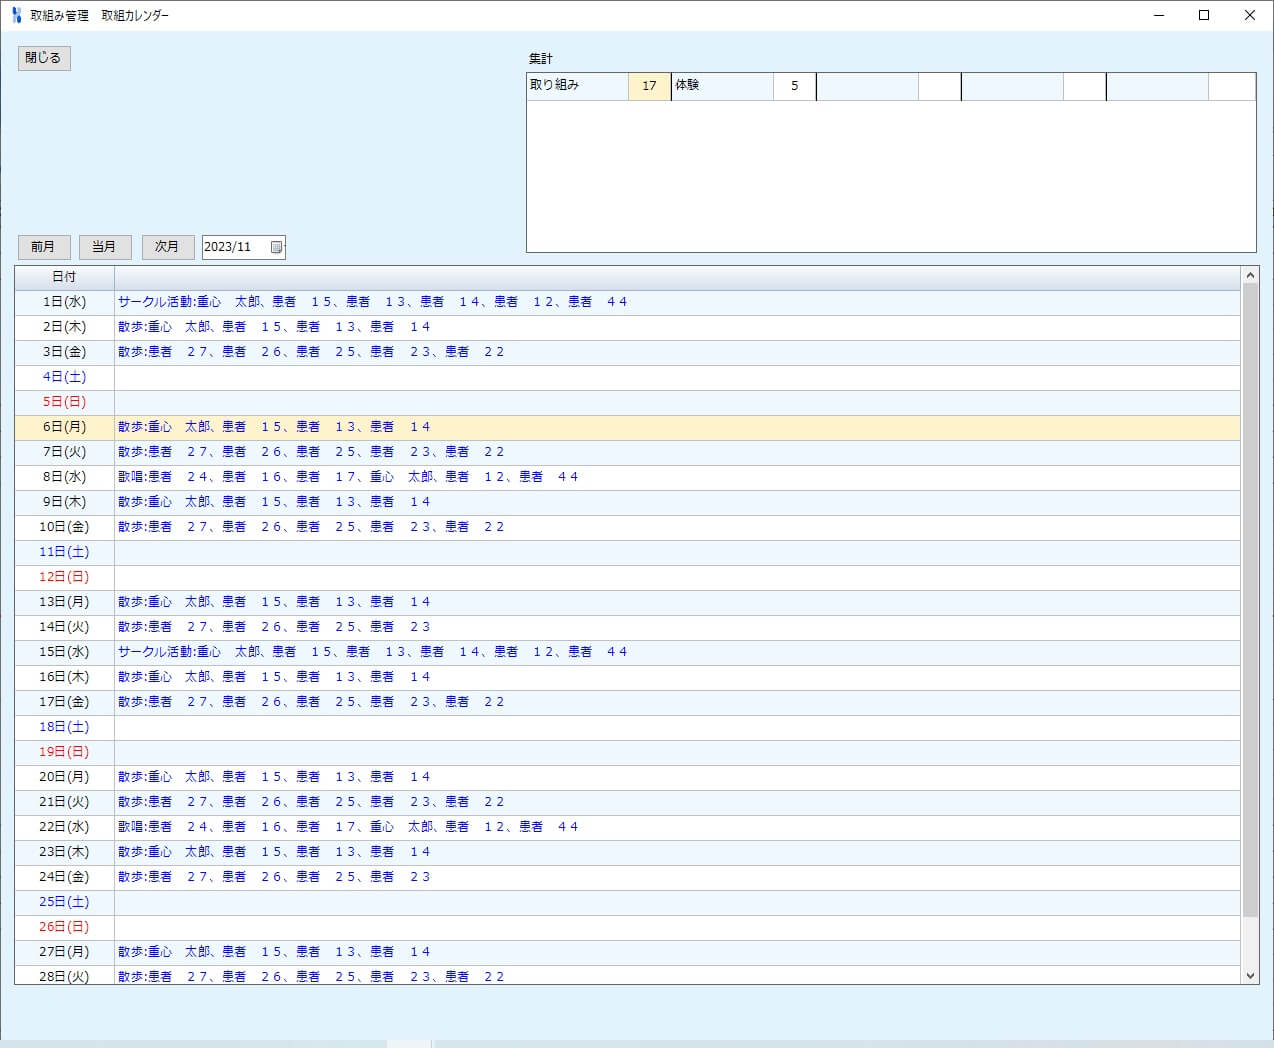Click the 12日(日) Sunday date cell

coord(64,577)
